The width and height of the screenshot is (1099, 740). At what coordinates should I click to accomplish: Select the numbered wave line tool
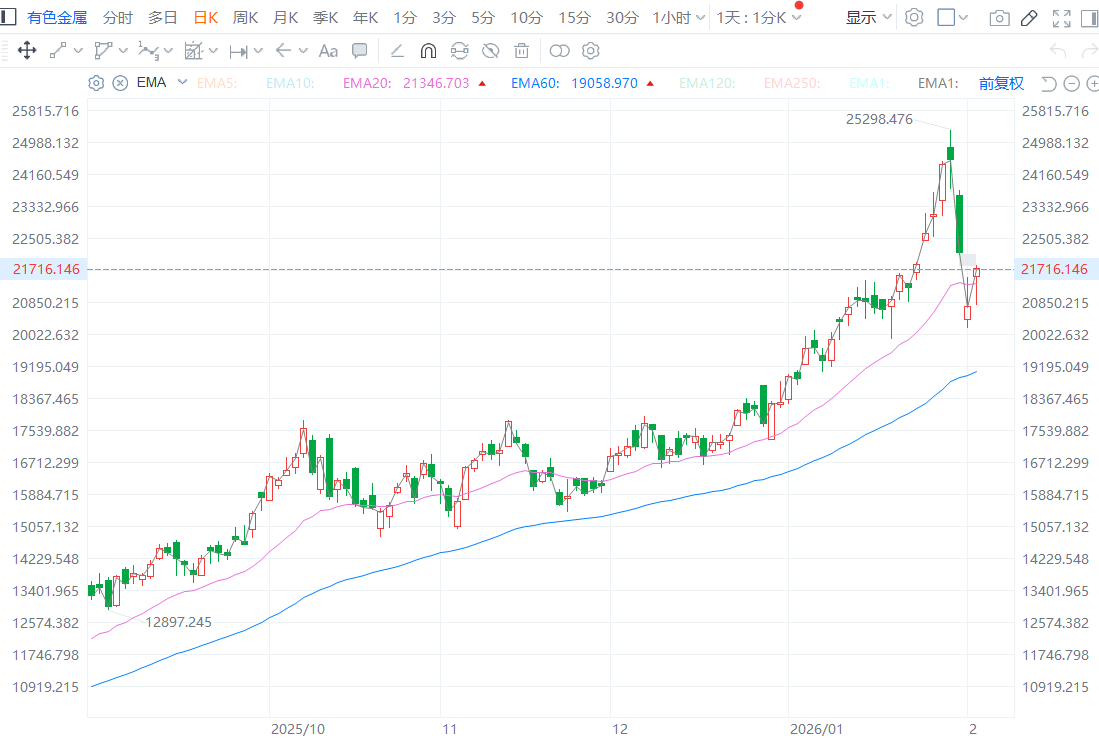coord(148,50)
